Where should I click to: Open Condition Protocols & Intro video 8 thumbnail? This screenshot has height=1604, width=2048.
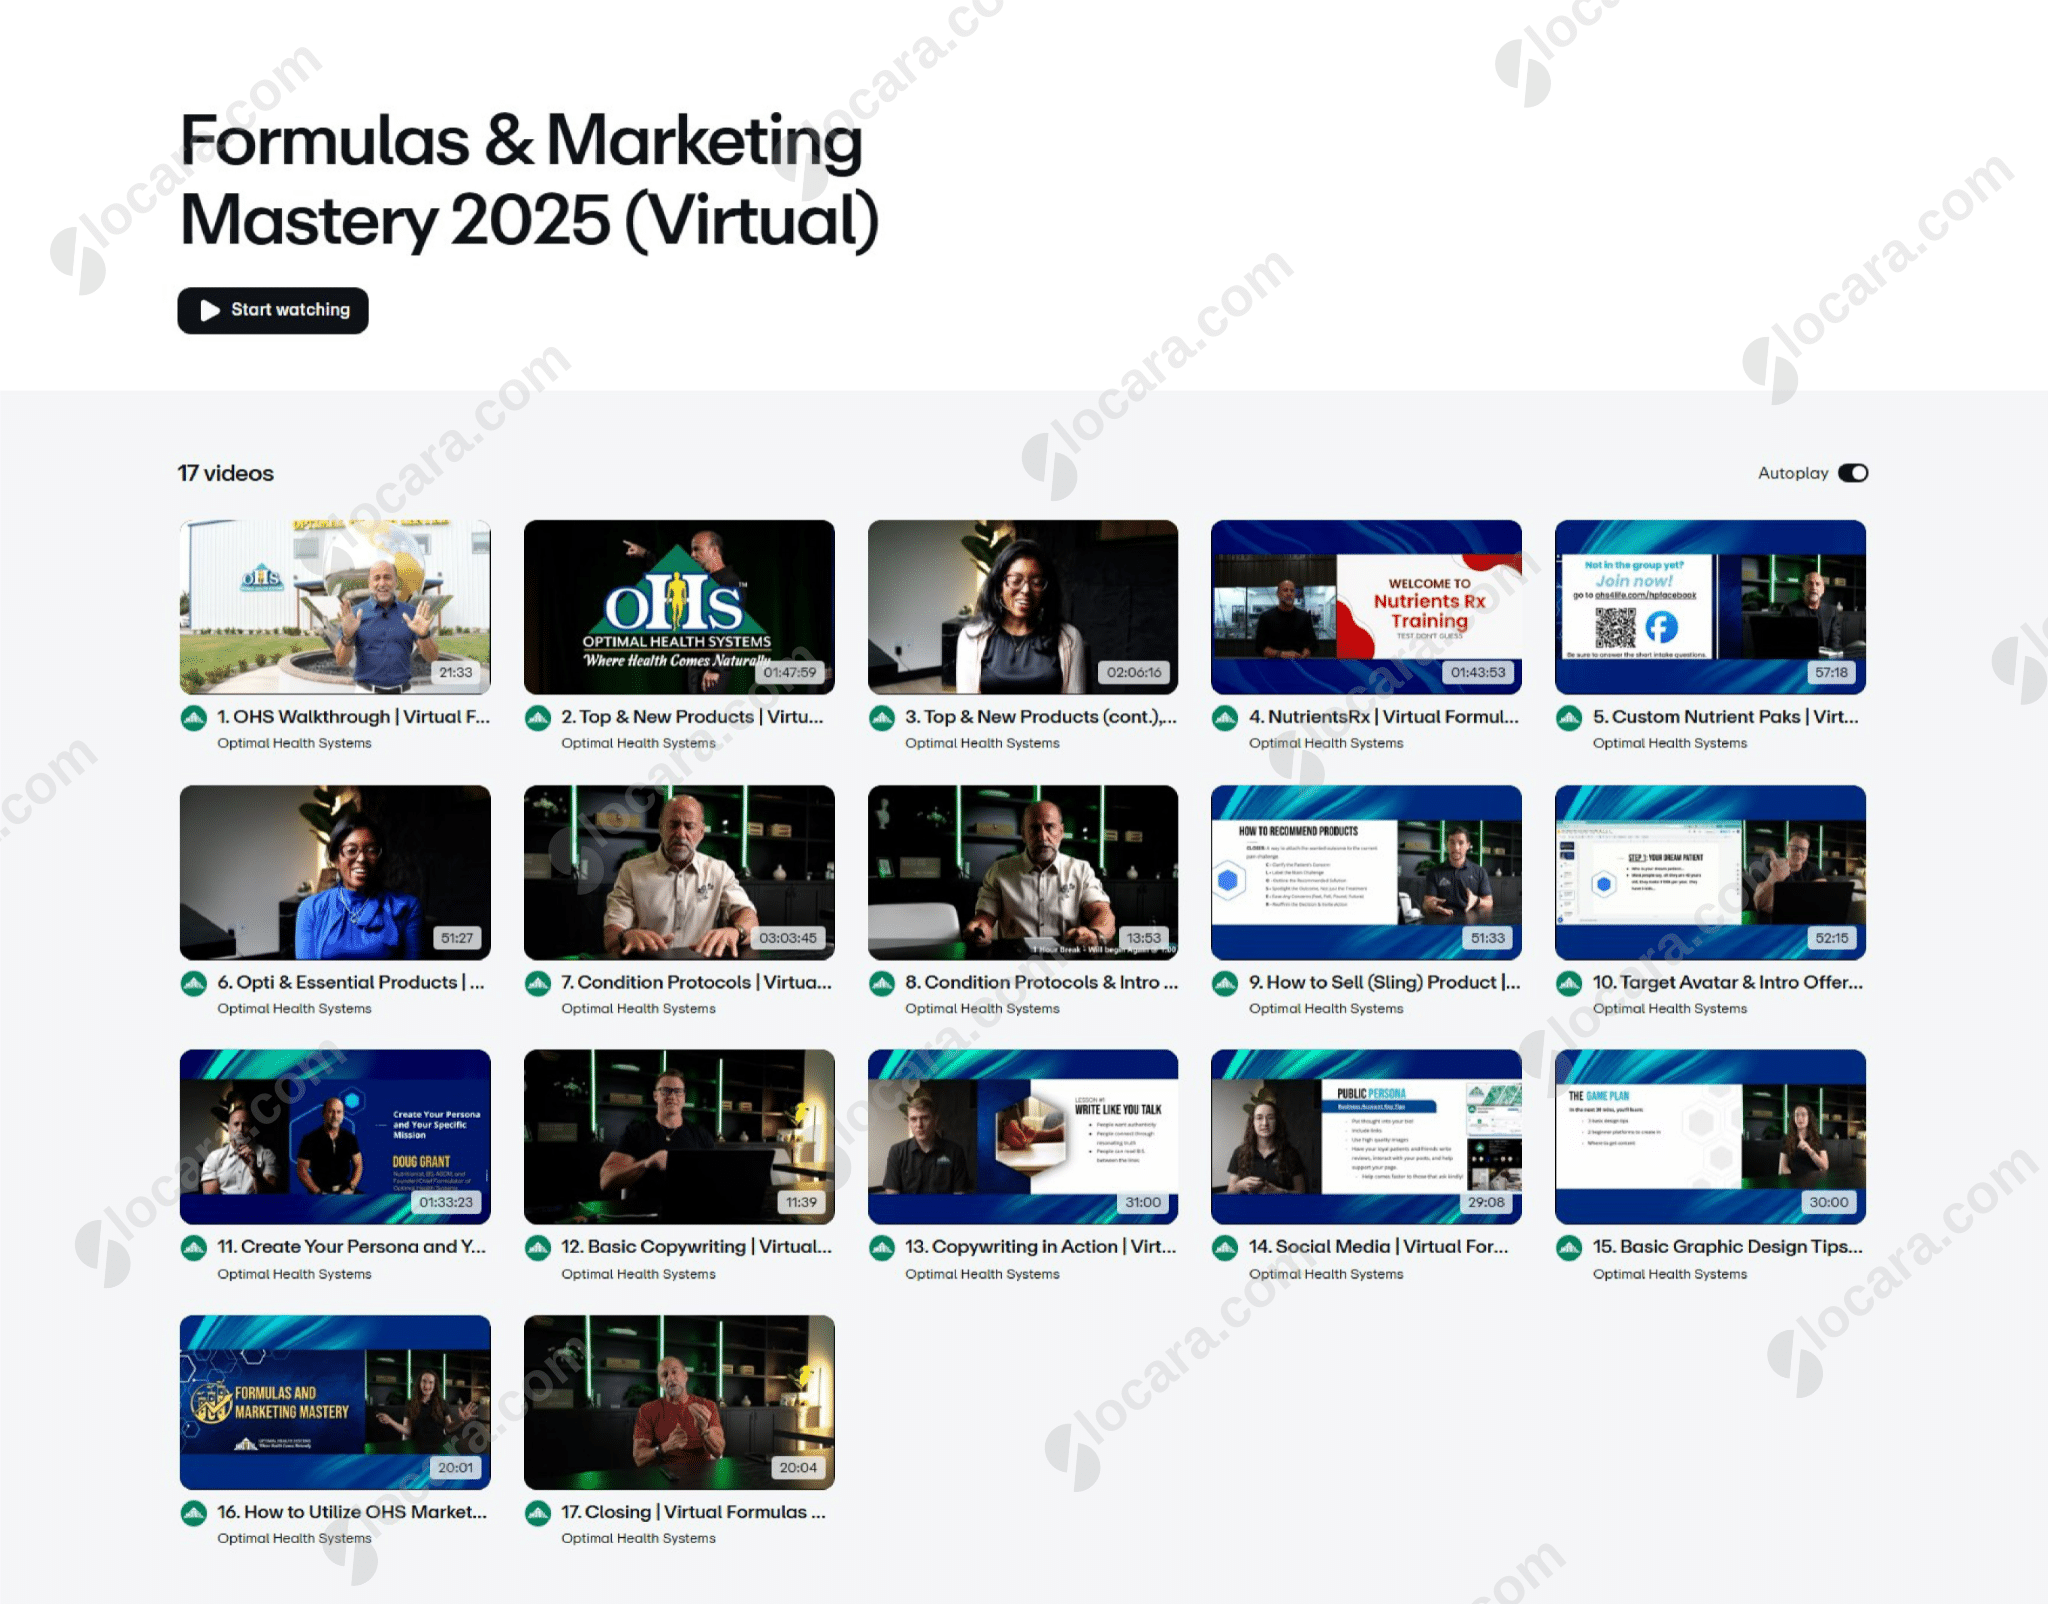(1022, 871)
